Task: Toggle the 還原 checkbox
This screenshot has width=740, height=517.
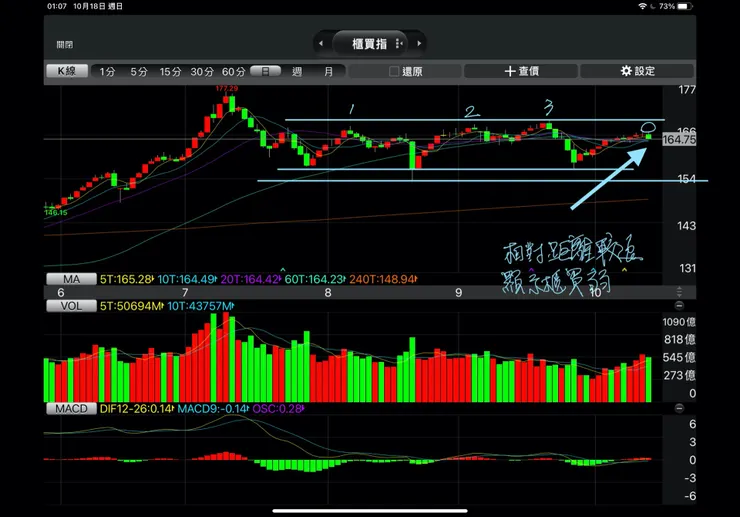Action: pyautogui.click(x=394, y=71)
